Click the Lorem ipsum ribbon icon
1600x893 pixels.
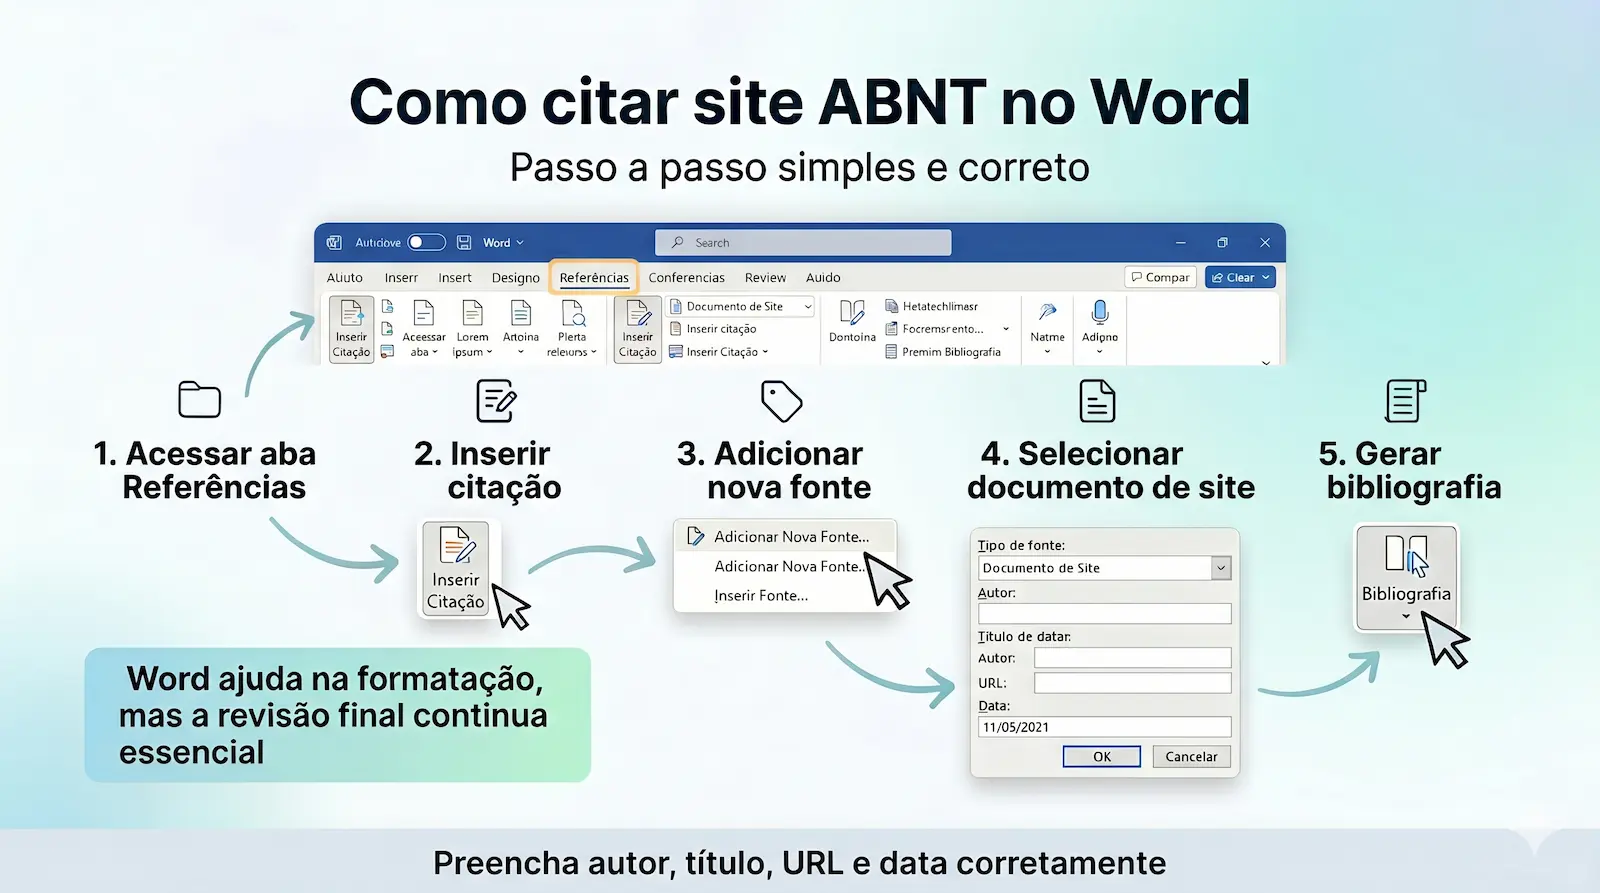pos(473,314)
